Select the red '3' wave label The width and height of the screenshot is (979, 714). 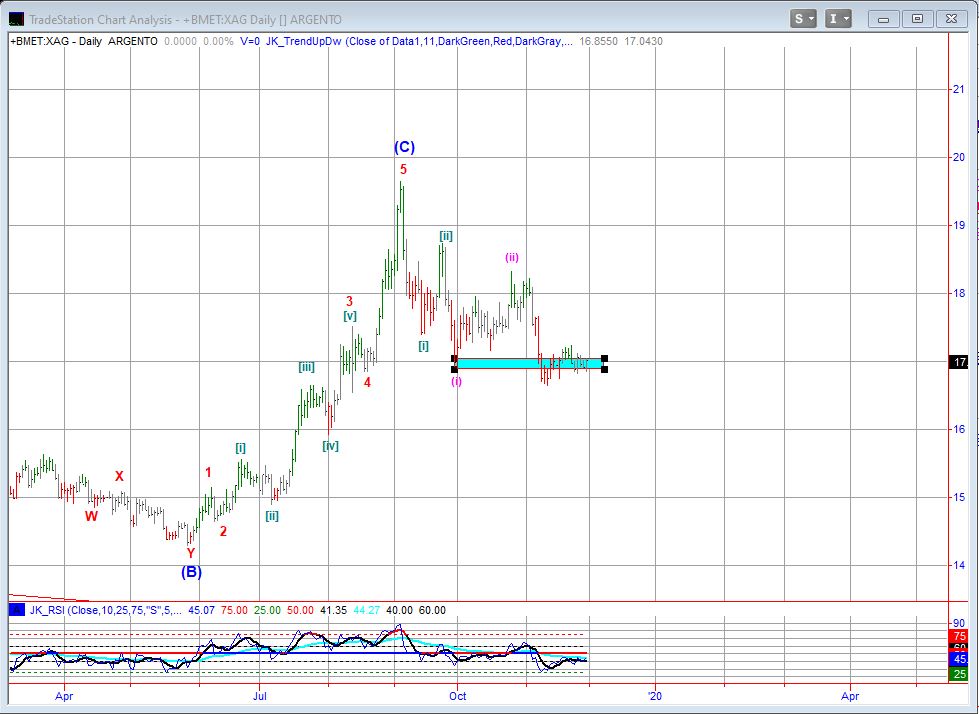coord(349,301)
